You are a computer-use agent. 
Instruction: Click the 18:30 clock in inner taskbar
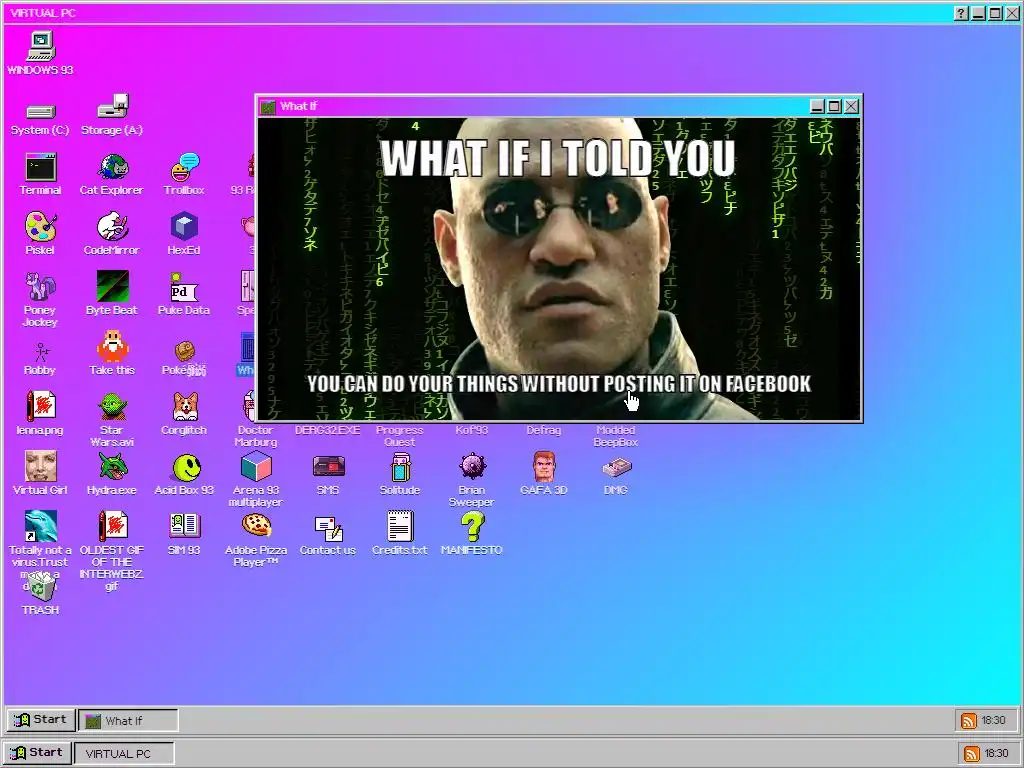tap(994, 720)
